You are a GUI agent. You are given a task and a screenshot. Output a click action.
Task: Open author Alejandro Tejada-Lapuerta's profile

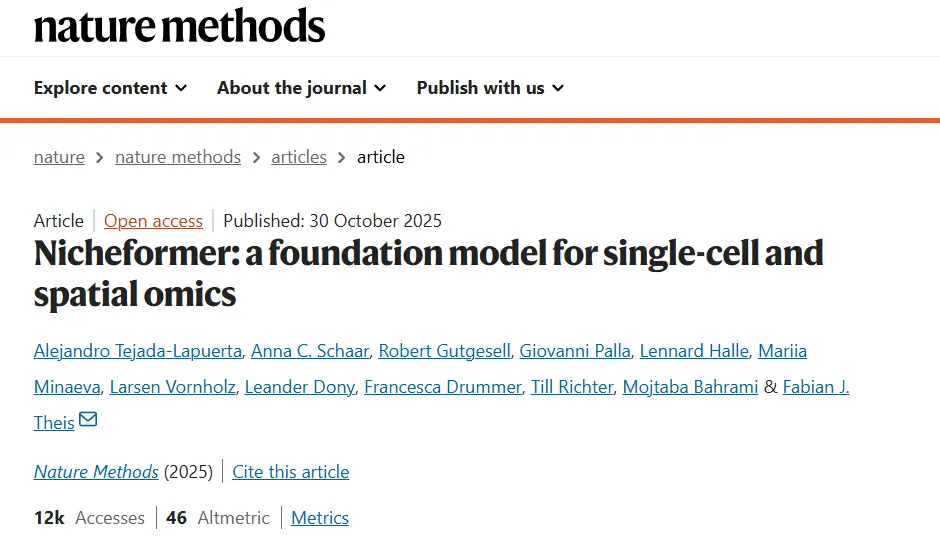[x=138, y=351]
